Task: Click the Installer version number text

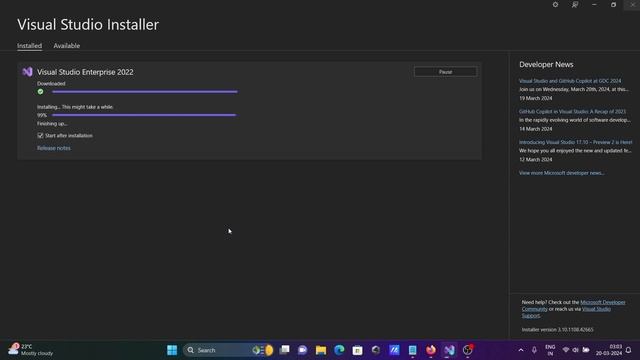Action: [558, 330]
